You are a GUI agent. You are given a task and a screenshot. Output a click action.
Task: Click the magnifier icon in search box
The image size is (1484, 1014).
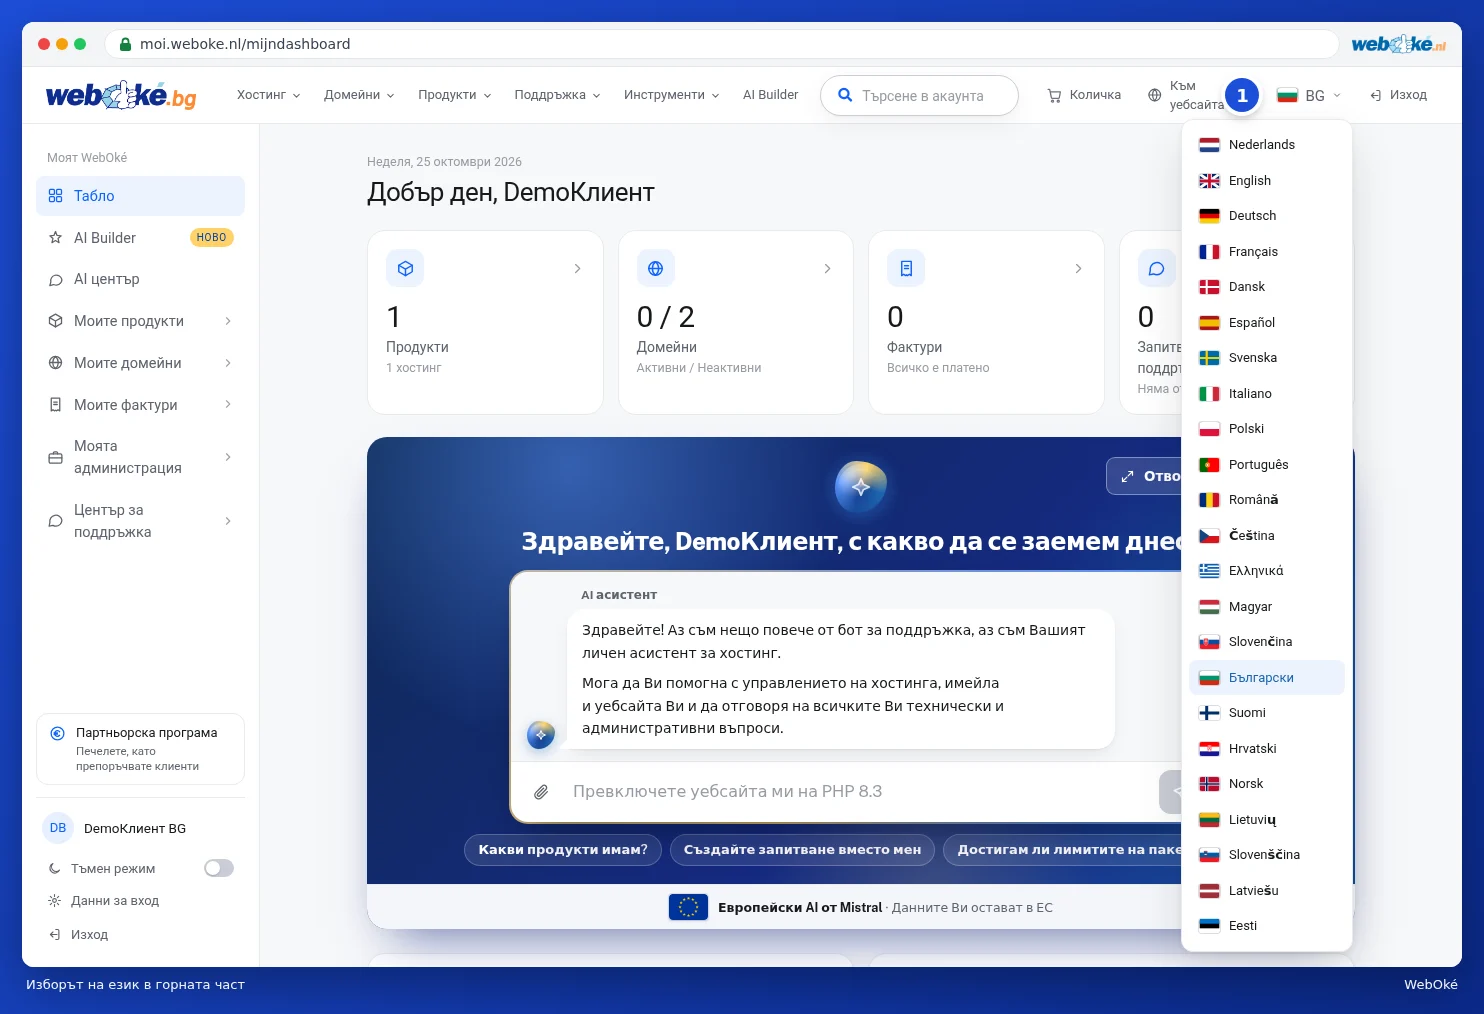tap(845, 95)
